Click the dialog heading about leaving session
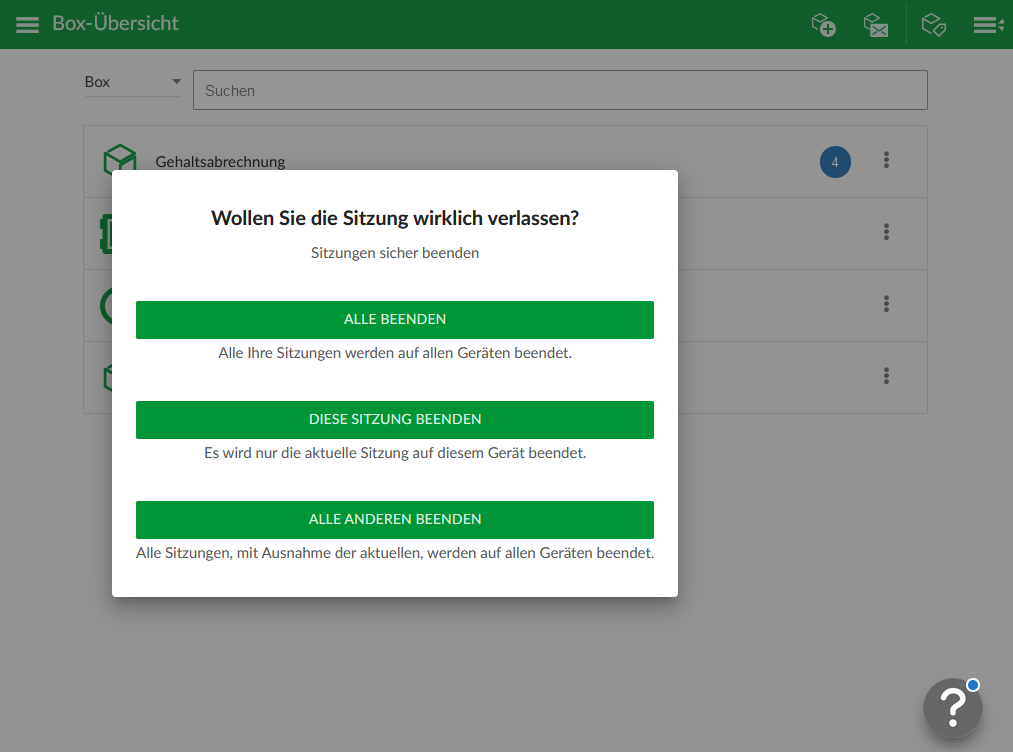Viewport: 1013px width, 752px height. [x=395, y=218]
